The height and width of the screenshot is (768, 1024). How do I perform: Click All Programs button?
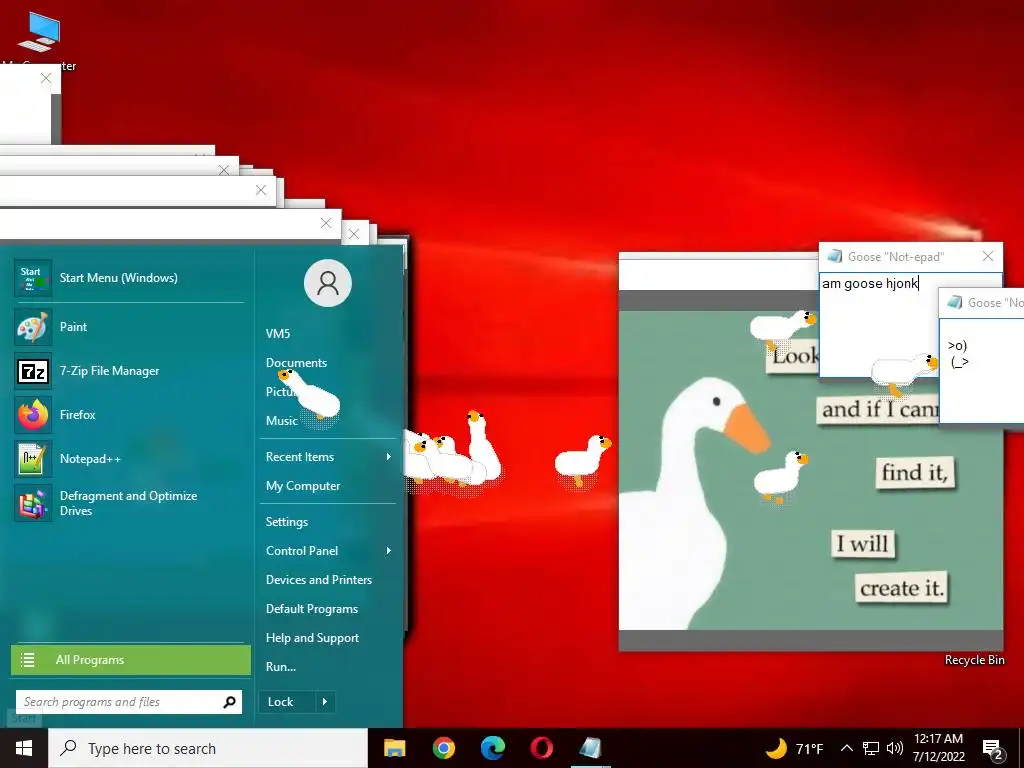pyautogui.click(x=131, y=660)
